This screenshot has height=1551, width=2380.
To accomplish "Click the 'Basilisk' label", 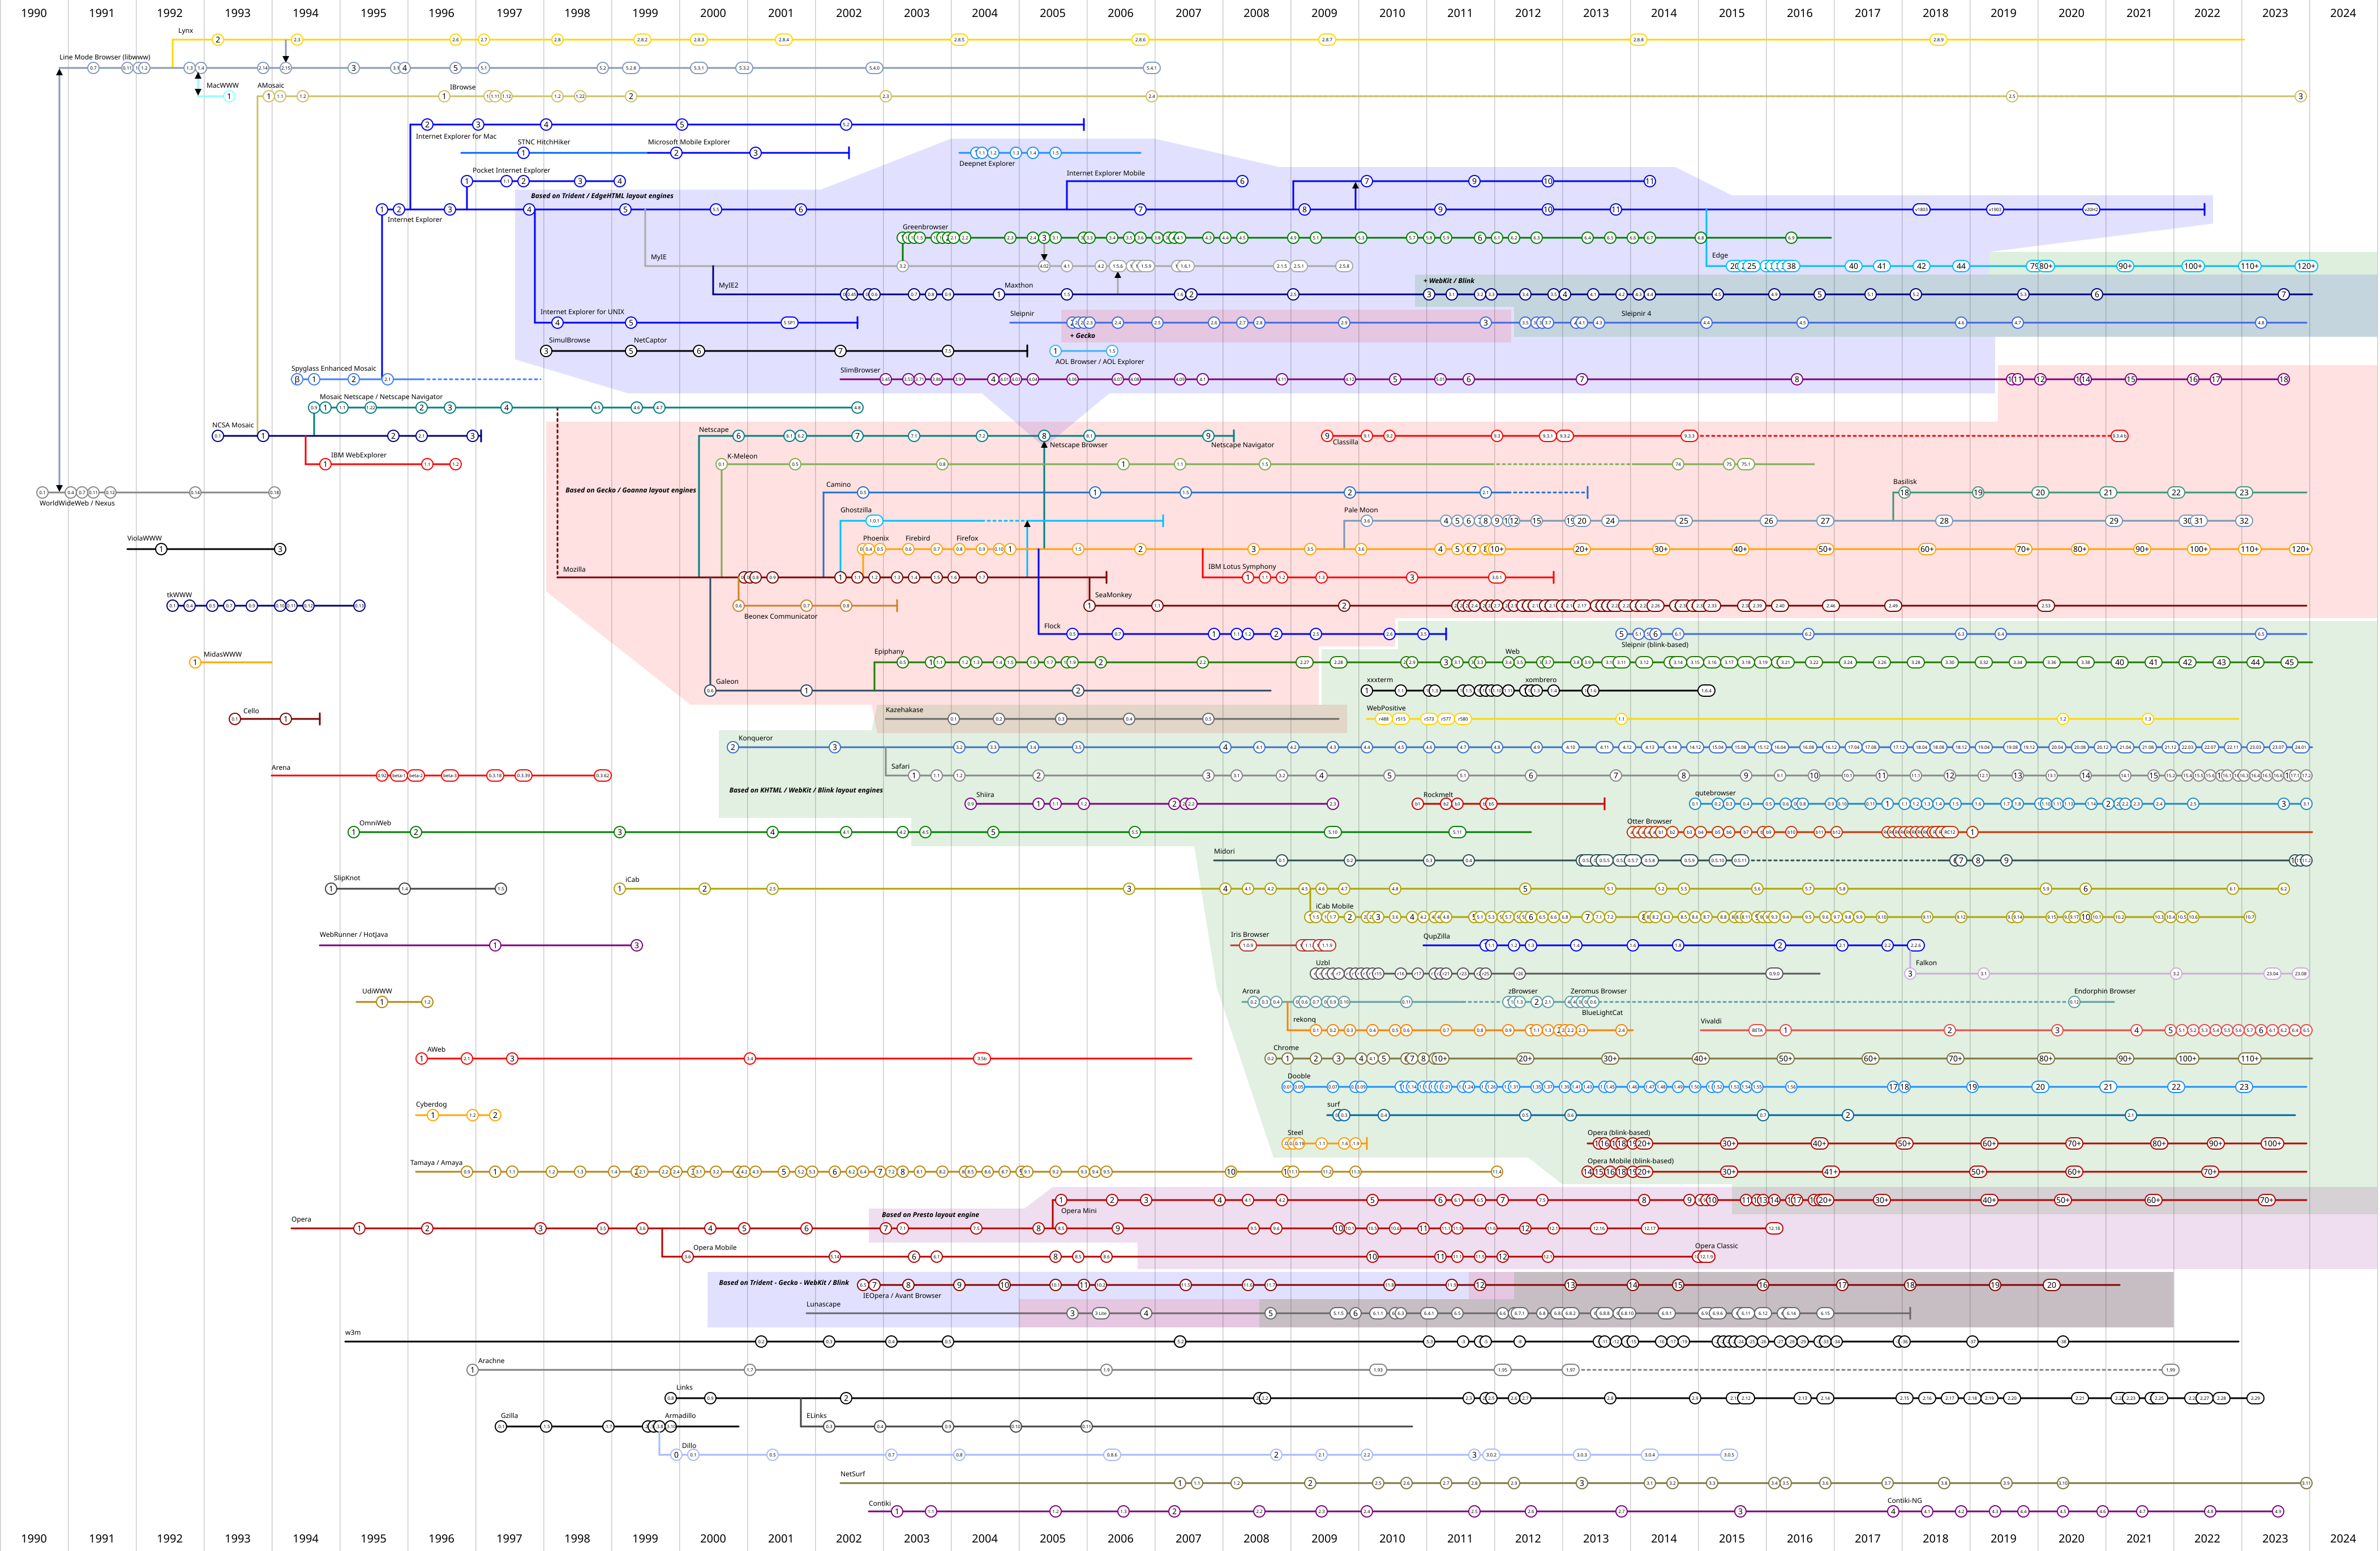I will click(1904, 482).
